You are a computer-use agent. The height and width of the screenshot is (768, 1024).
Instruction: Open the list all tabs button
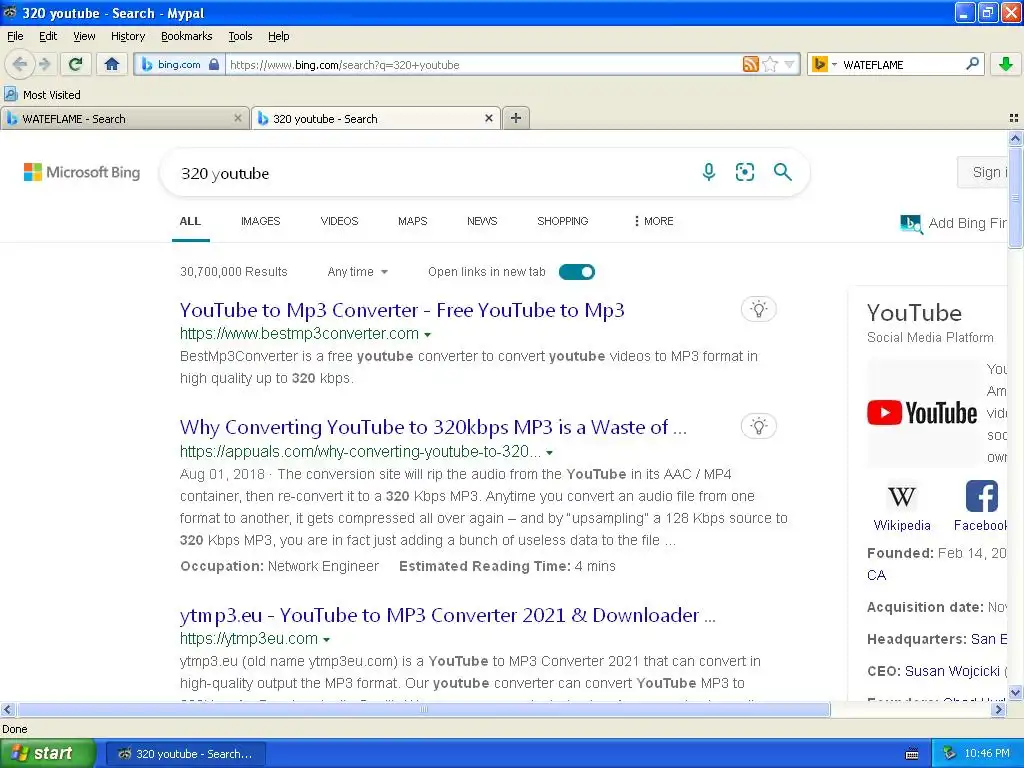coord(1014,118)
